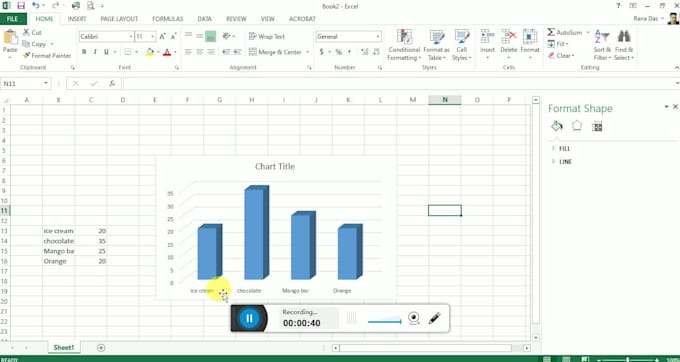The image size is (680, 362).
Task: Click Merge & Center button
Action: 275,52
